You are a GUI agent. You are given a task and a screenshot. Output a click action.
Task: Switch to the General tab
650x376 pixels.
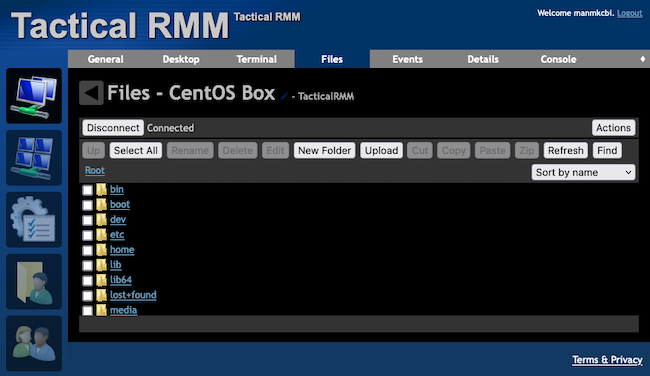click(105, 59)
